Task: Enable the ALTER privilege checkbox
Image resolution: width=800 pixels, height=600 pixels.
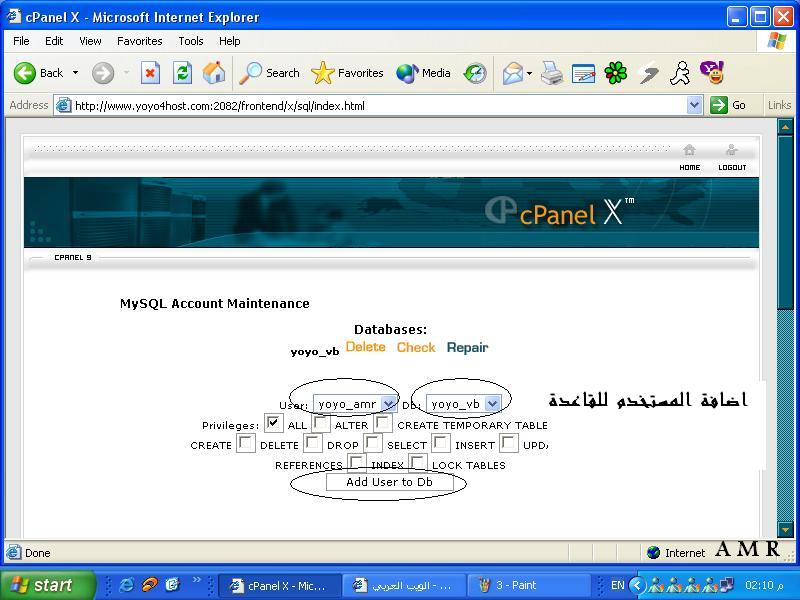Action: pos(321,423)
